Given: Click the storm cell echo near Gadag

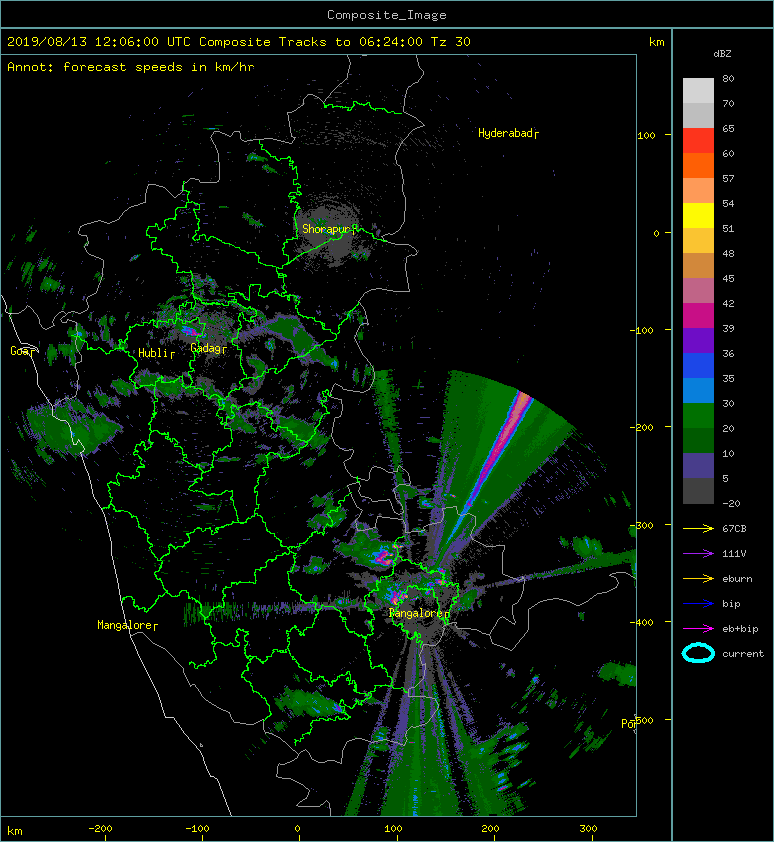Looking at the screenshot, I should tap(190, 330).
